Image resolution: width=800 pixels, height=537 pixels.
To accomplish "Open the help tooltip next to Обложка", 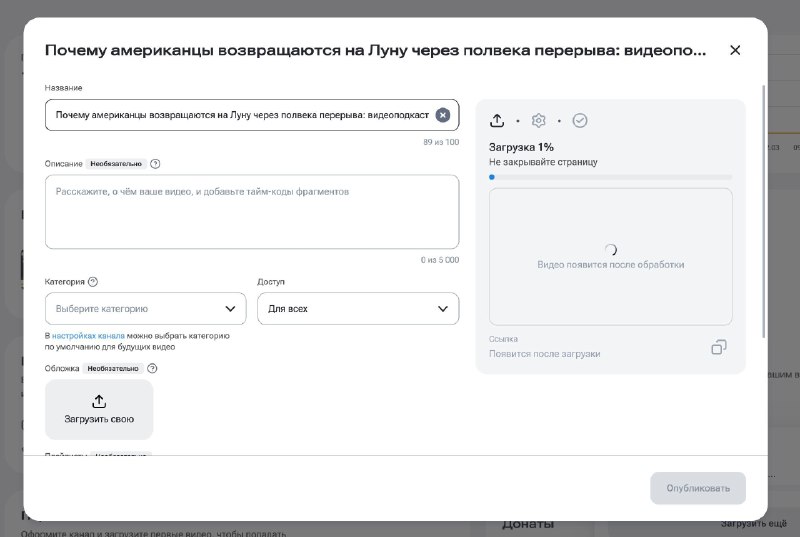I will pos(152,368).
